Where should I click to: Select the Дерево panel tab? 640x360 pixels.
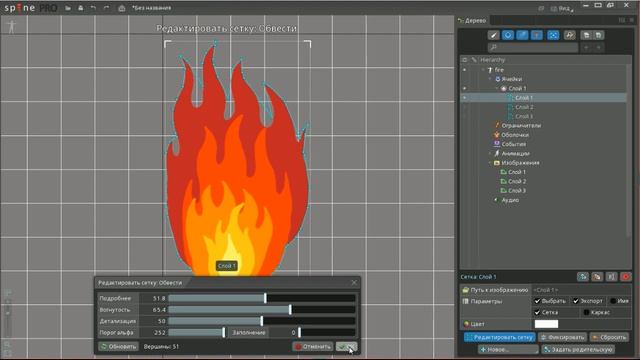point(472,20)
